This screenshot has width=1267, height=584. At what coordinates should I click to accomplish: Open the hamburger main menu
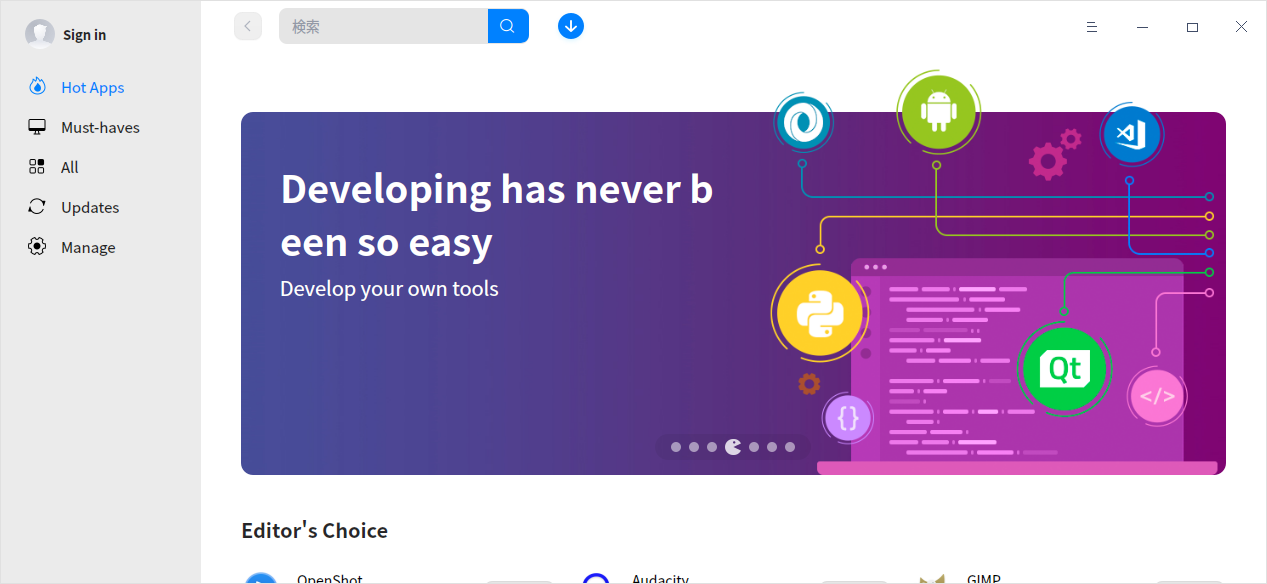[x=1092, y=27]
